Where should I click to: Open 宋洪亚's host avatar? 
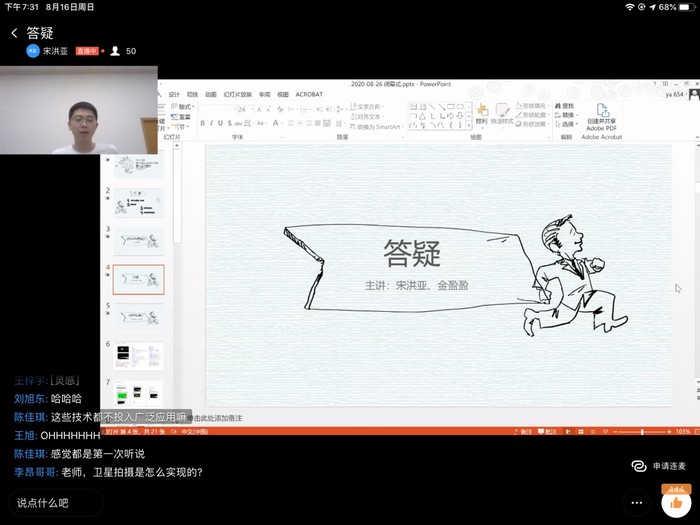(33, 51)
